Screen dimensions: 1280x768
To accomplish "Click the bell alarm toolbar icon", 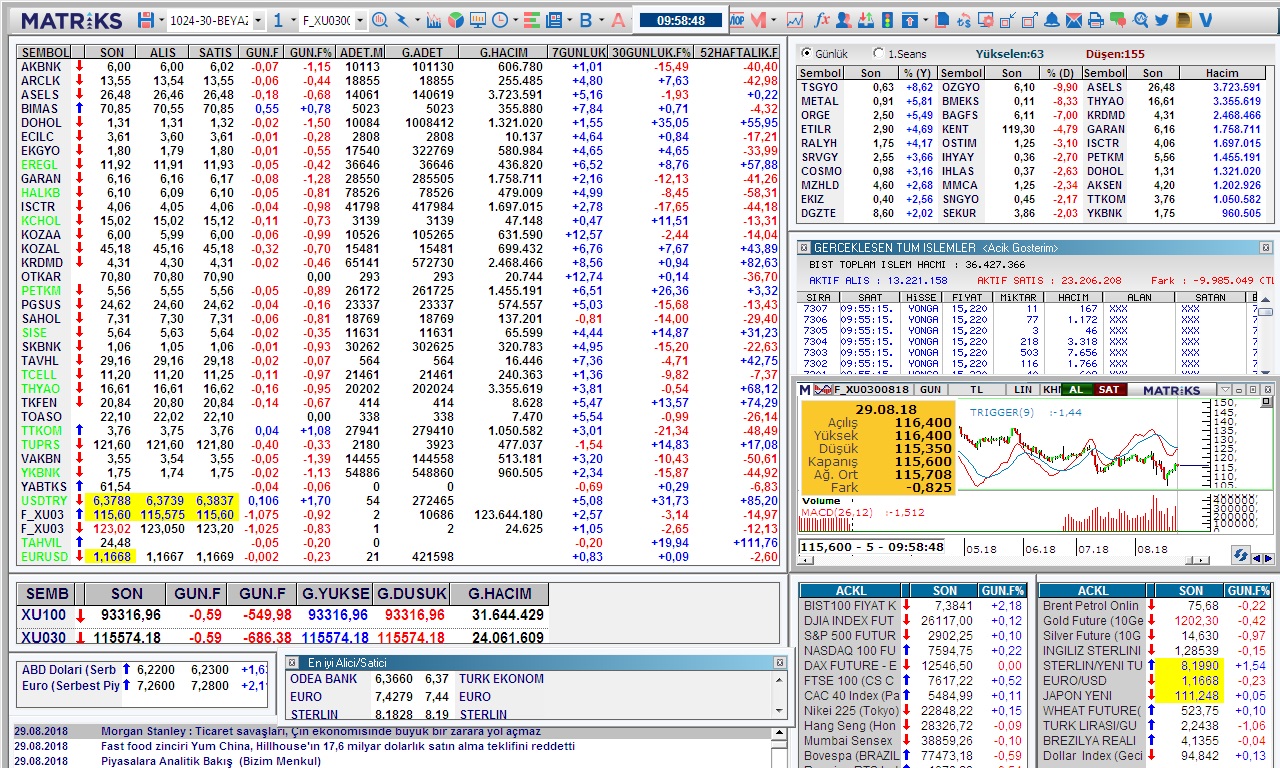I will point(1052,20).
